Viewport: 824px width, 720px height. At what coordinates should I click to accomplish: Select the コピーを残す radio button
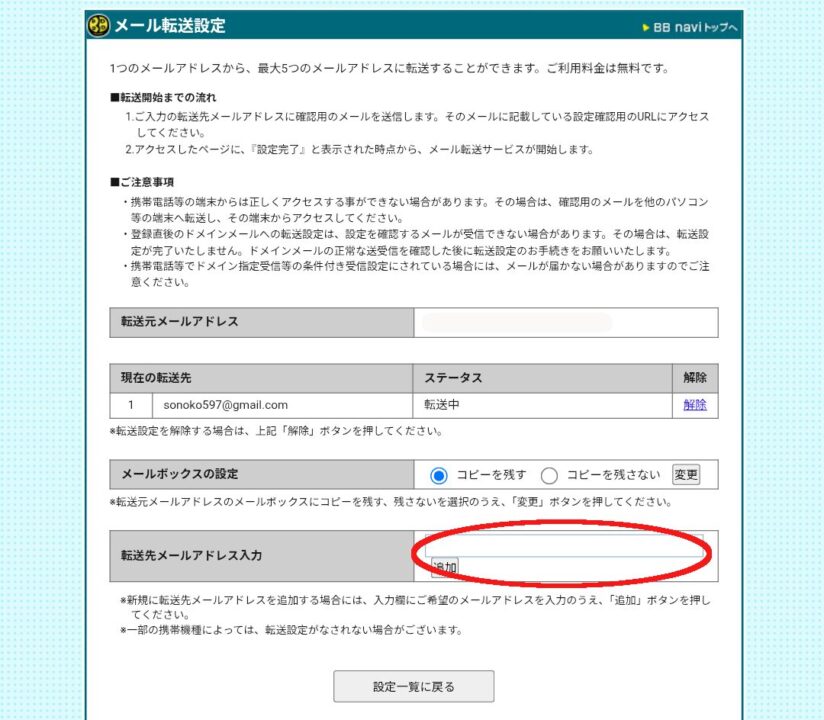439,476
